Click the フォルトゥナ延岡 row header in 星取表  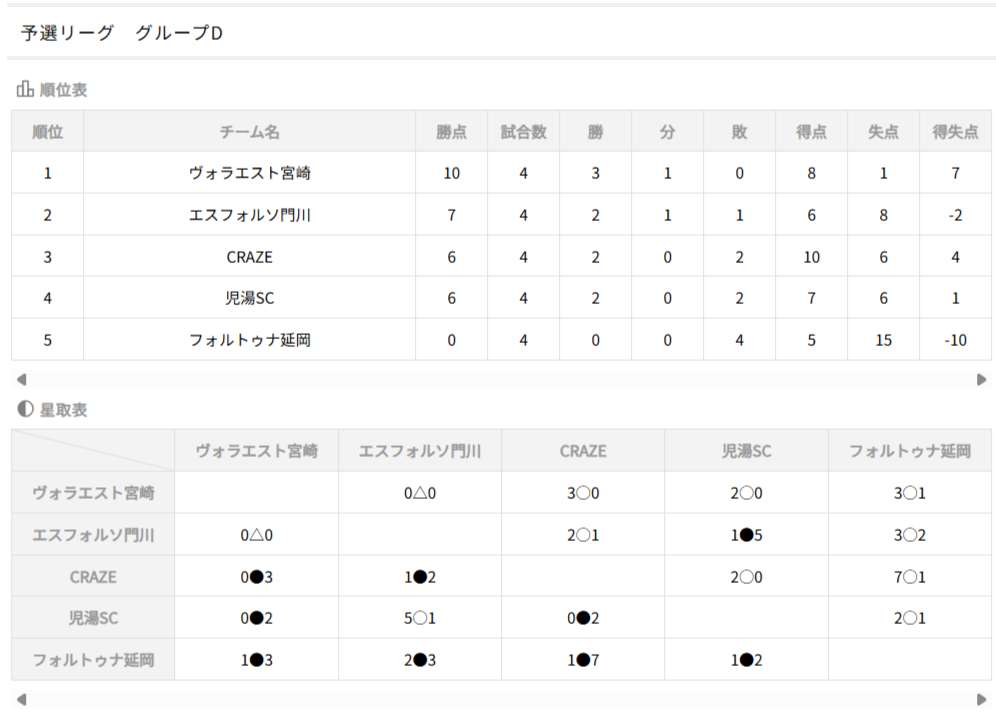(x=93, y=661)
